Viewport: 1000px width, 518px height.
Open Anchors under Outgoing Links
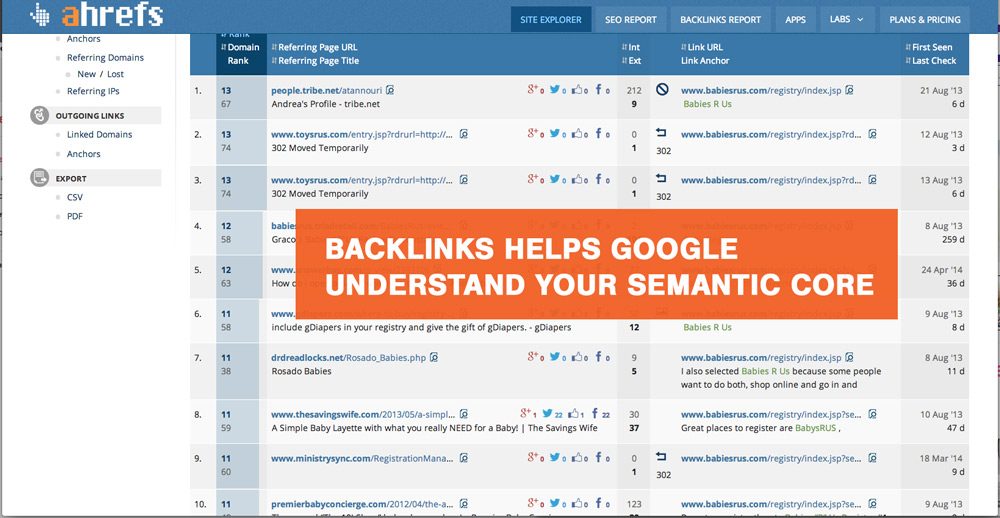click(84, 154)
